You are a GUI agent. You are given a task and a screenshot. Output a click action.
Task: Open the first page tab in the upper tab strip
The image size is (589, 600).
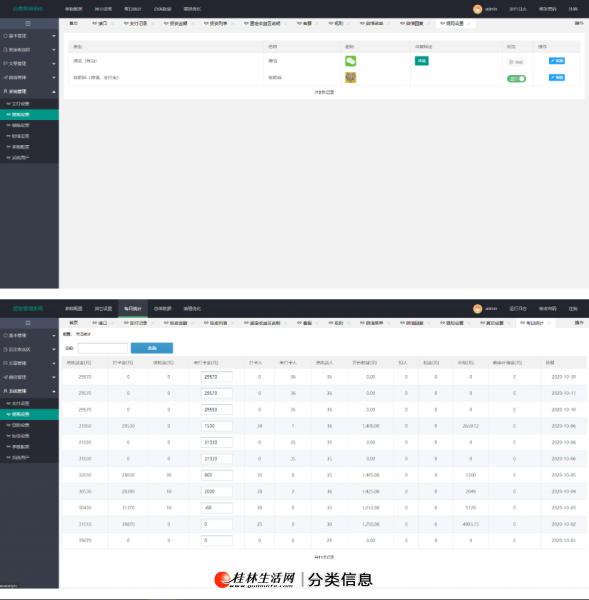(73, 24)
